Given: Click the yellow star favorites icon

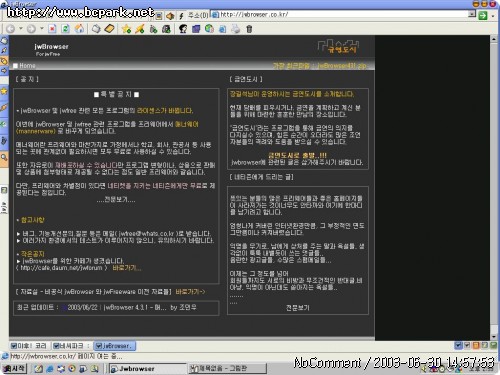Looking at the screenshot, I should [126, 29].
